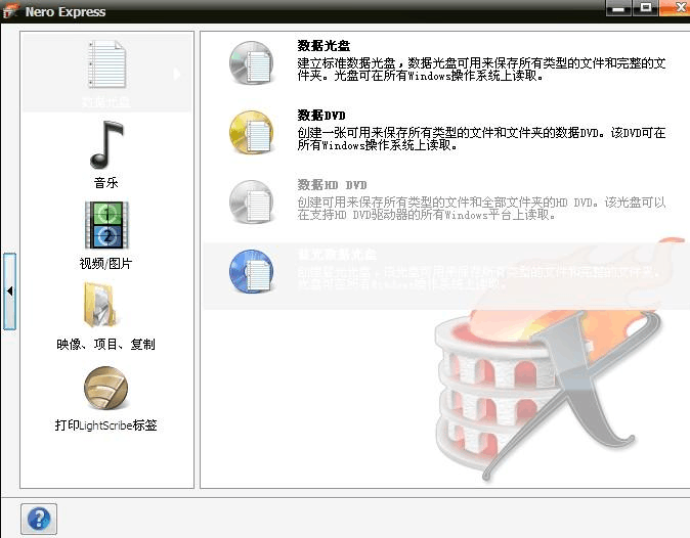Image resolution: width=690 pixels, height=538 pixels.
Task: Click the white arrow beside Data disc category
Action: click(x=176, y=74)
